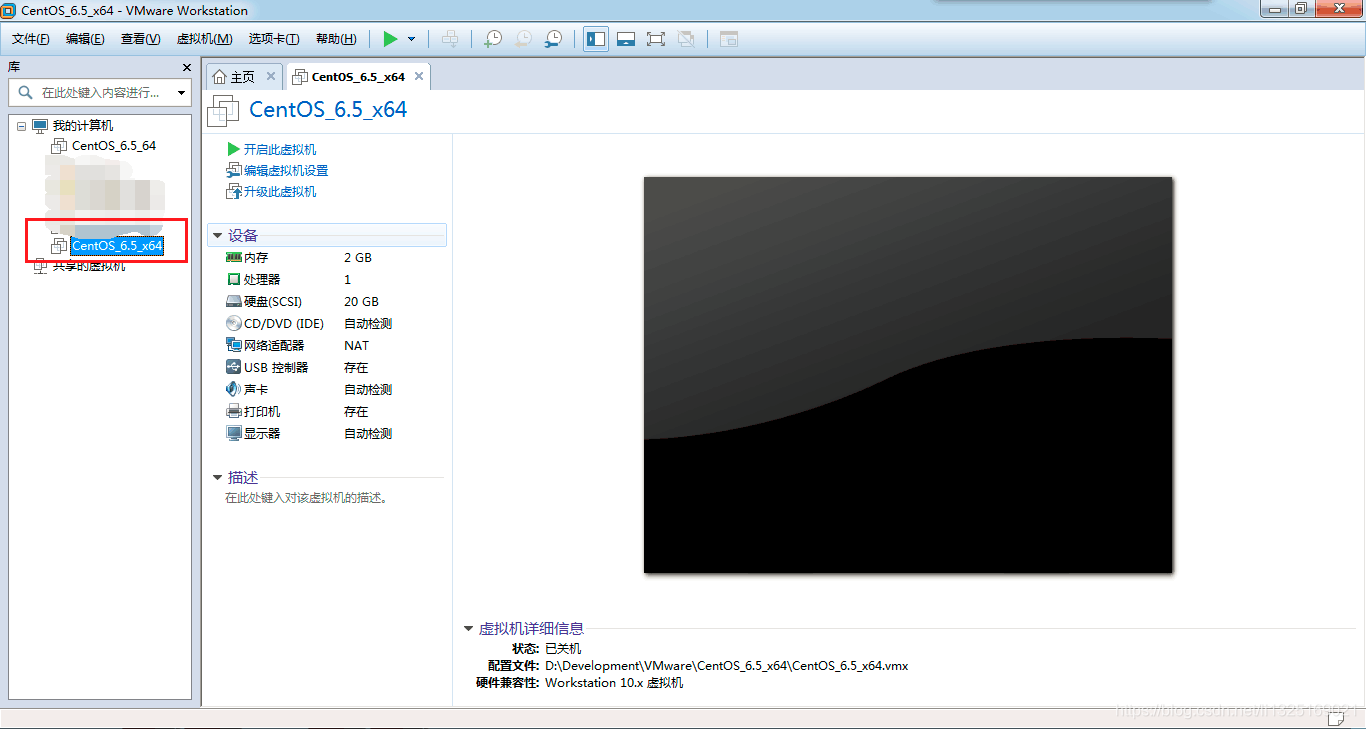Click the Unity mode toolbar icon
1366x729 pixels.
coord(686,39)
